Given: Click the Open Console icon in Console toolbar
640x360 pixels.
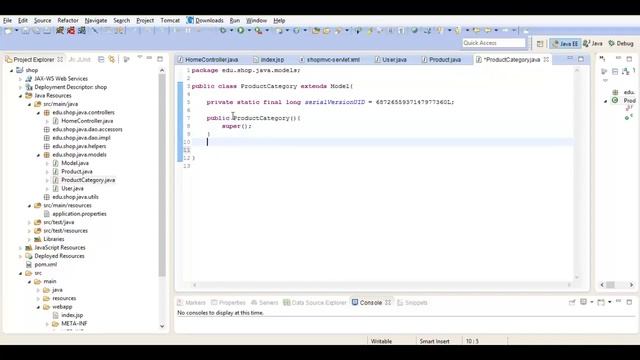Looking at the screenshot, I should click(601, 302).
